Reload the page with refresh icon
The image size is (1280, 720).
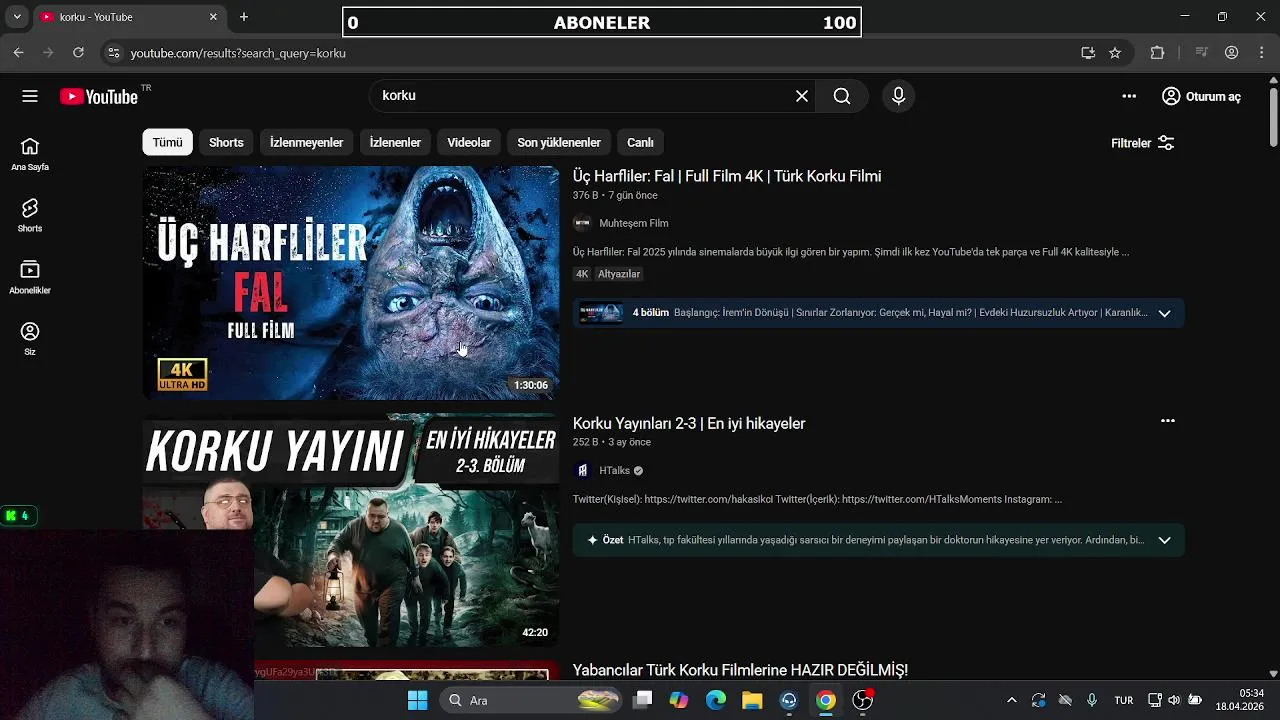tap(78, 52)
